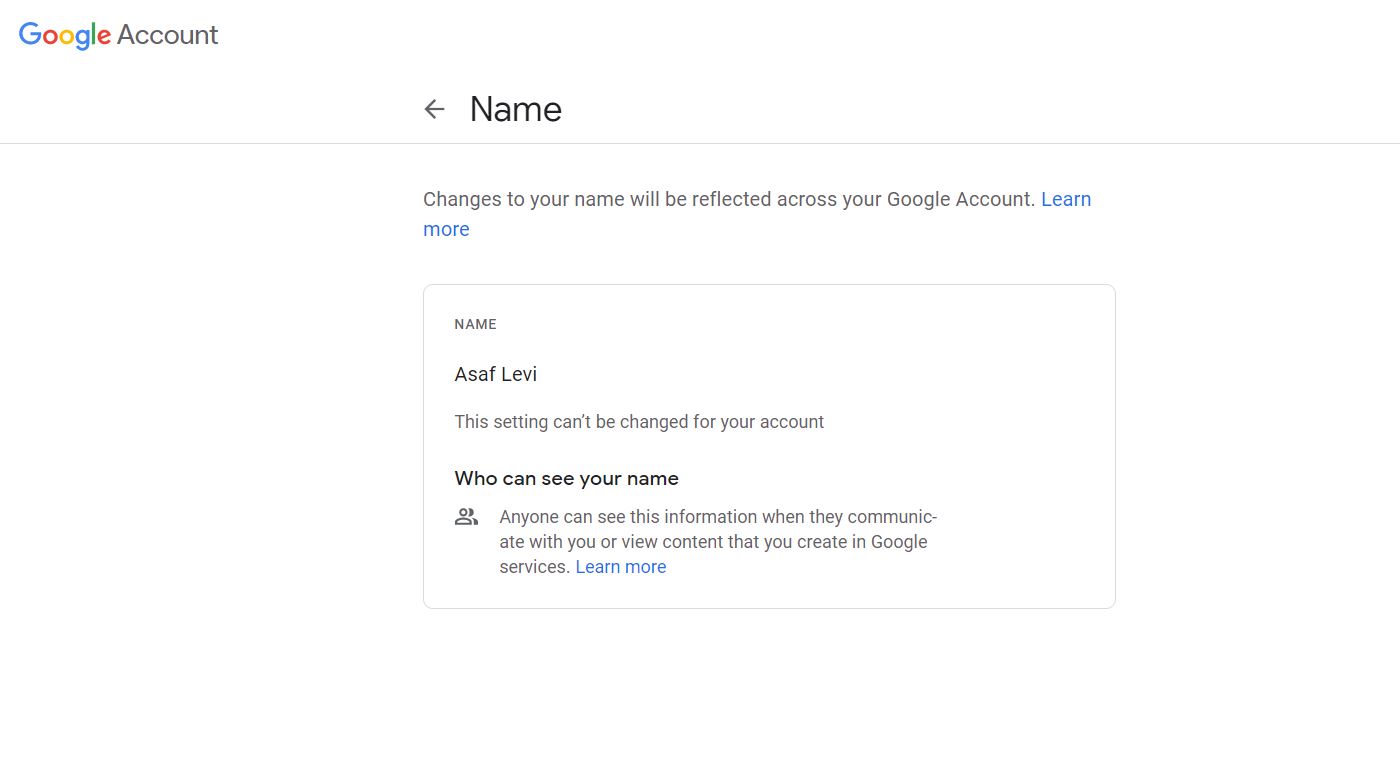Select the first name Asaf
This screenshot has width=1400, height=775.
(x=474, y=374)
